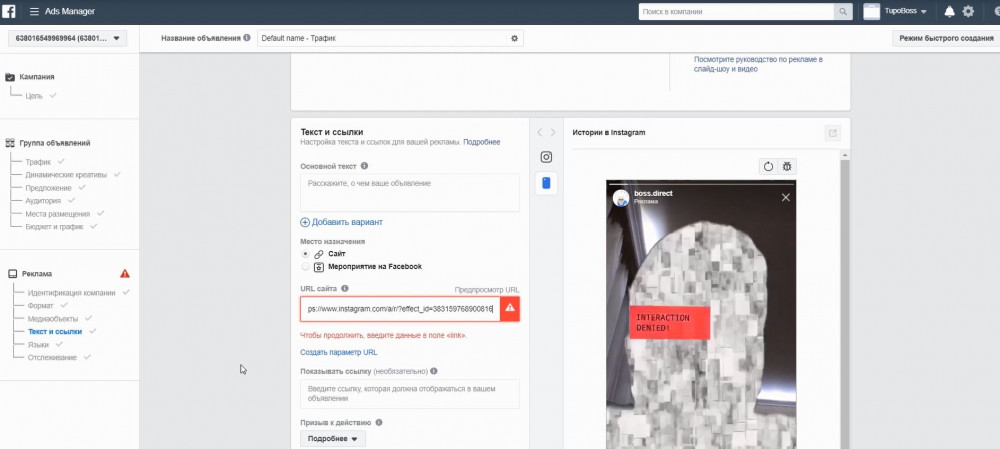
Task: Click the 'Режим быстрого создания' button
Action: tap(943, 38)
